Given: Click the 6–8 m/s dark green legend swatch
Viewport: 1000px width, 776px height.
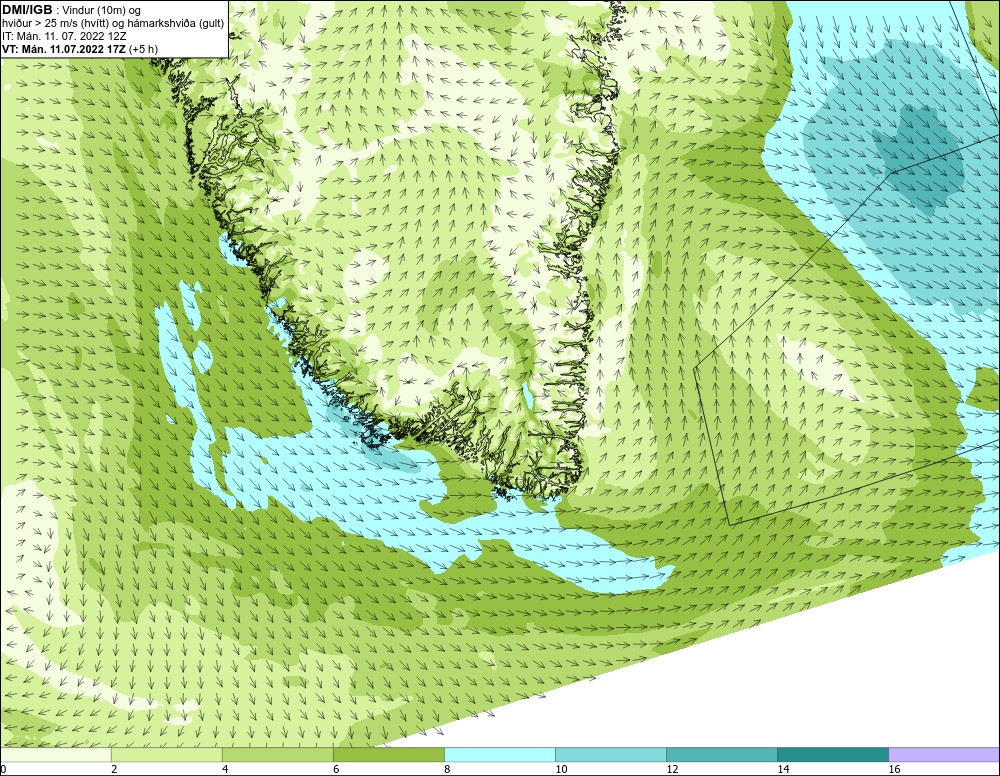Looking at the screenshot, I should point(389,755).
